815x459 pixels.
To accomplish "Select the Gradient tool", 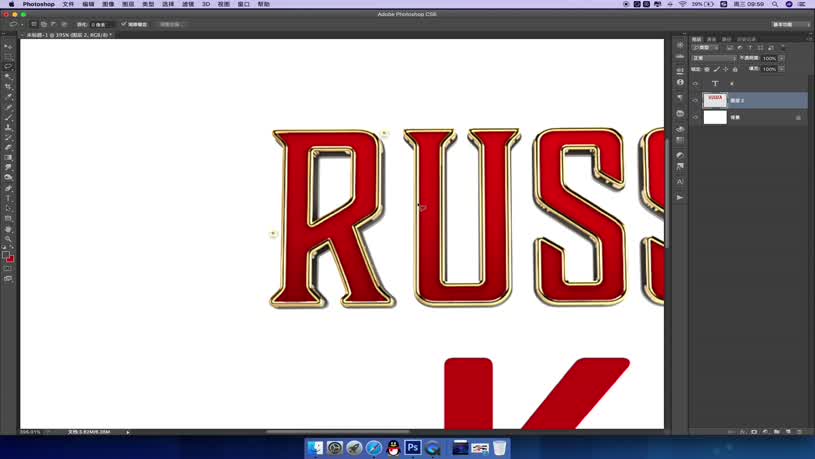I will pos(8,158).
